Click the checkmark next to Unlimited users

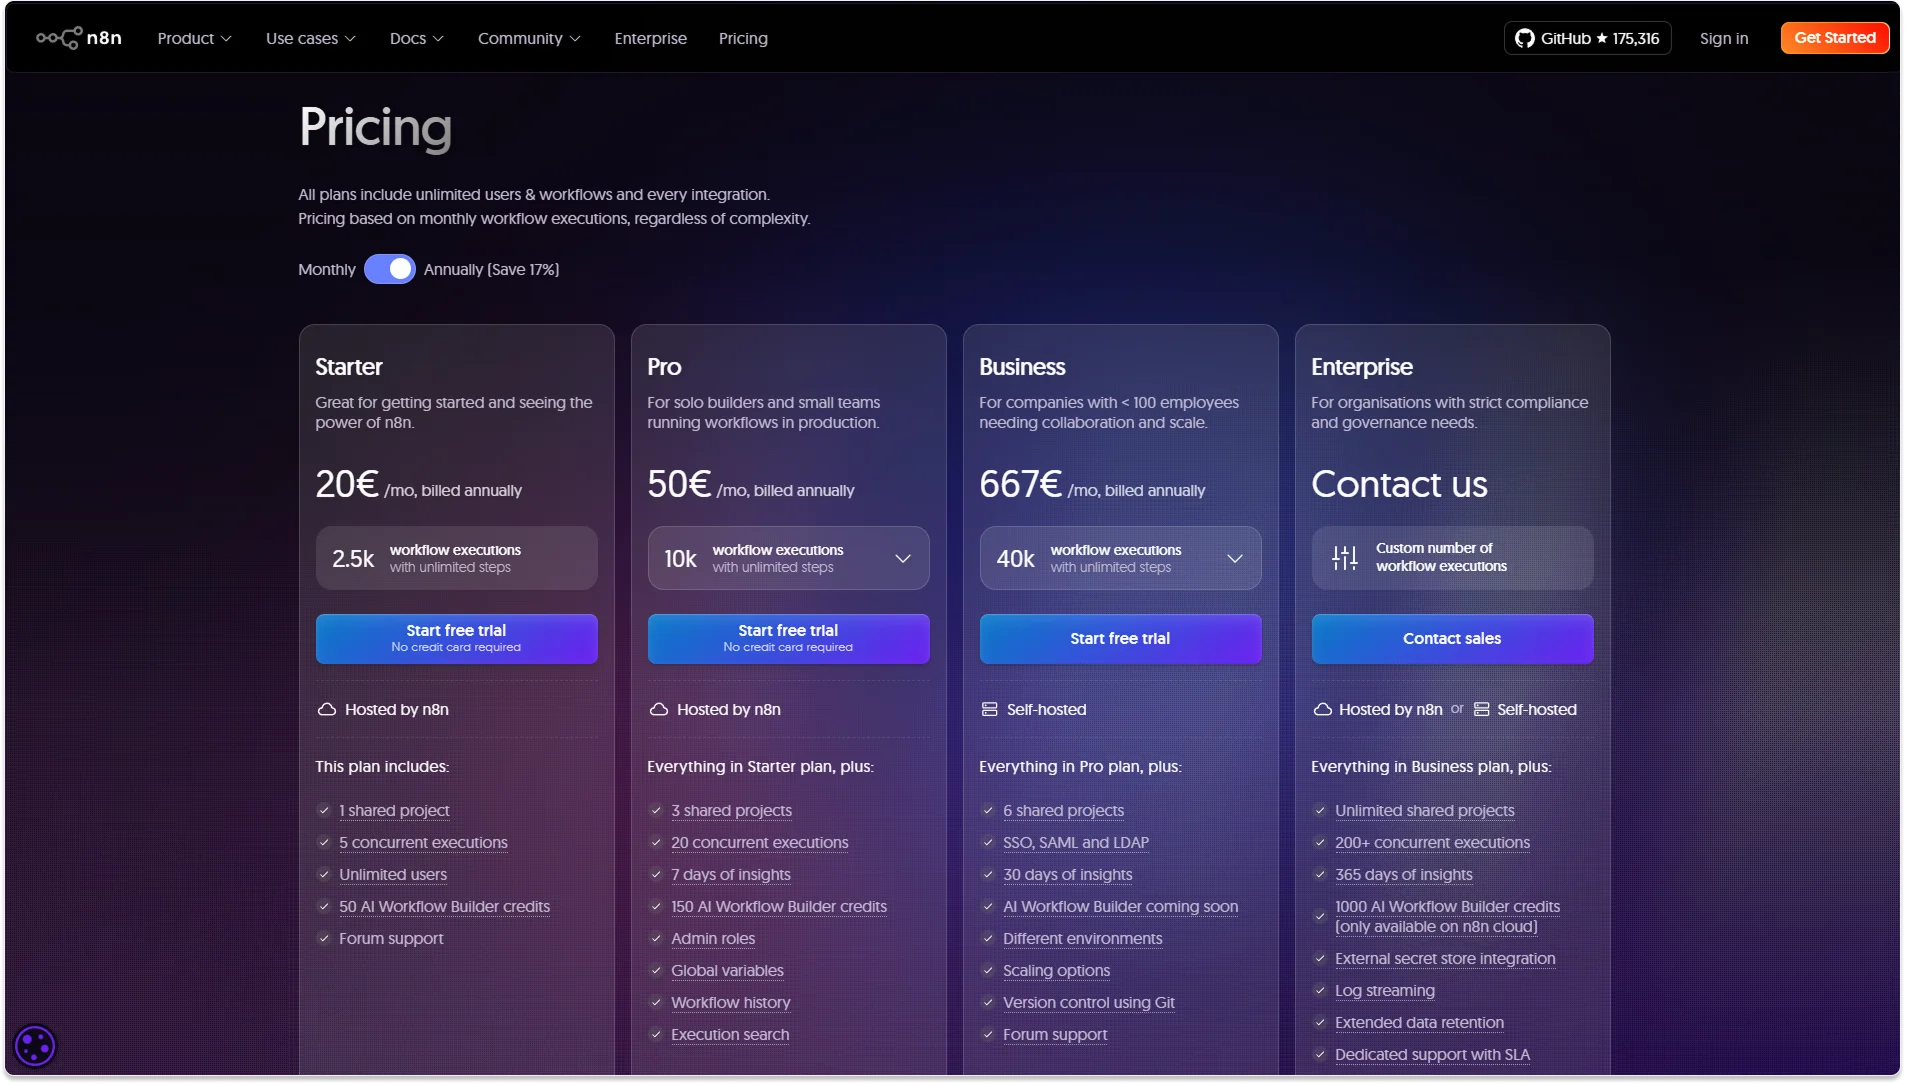click(324, 874)
